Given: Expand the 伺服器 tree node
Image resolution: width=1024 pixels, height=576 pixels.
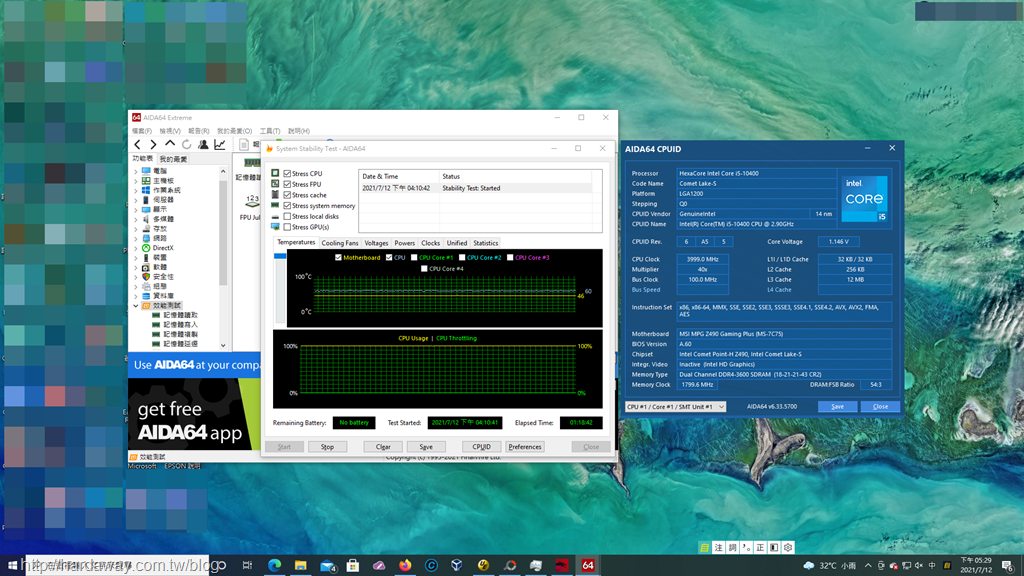Looking at the screenshot, I should (136, 200).
